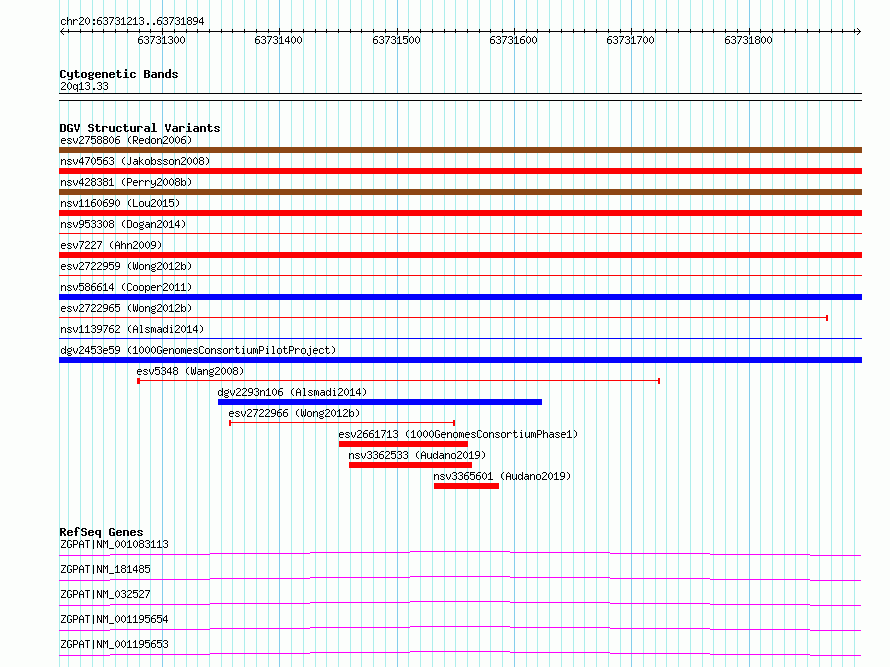890x667 pixels.
Task: Click the dgv2453e59 blue variant bar
Action: pos(460,360)
